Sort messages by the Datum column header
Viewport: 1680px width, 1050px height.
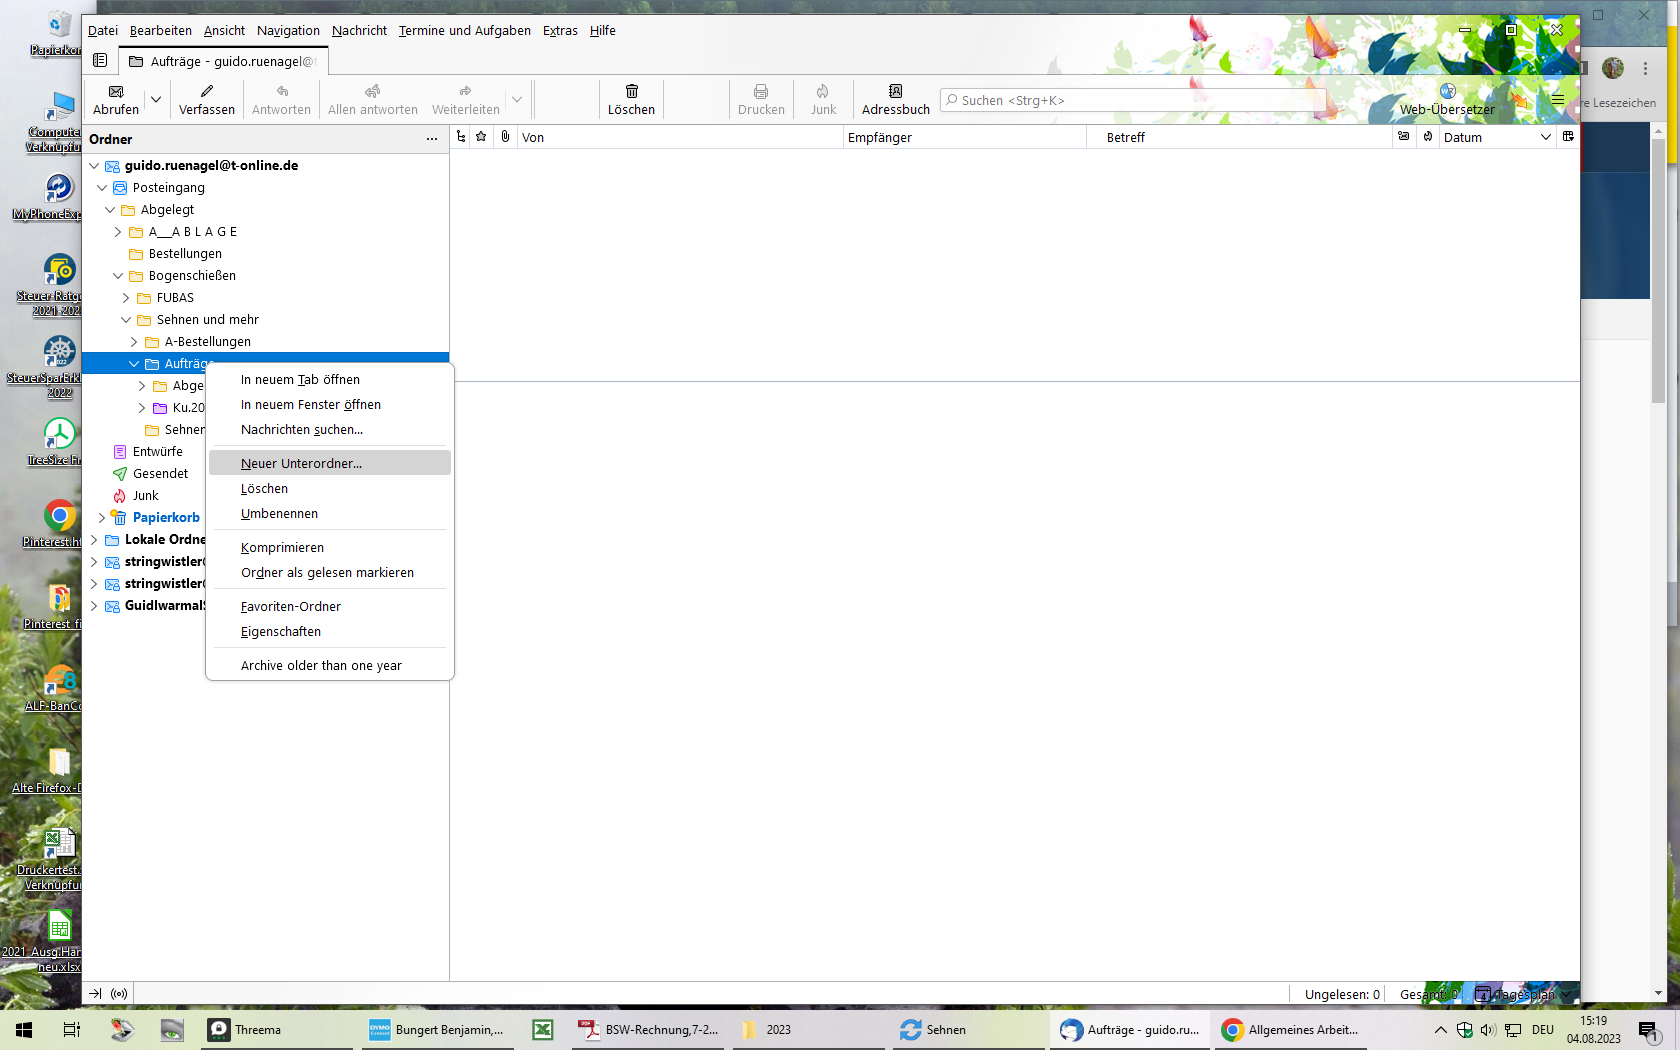tap(1498, 137)
